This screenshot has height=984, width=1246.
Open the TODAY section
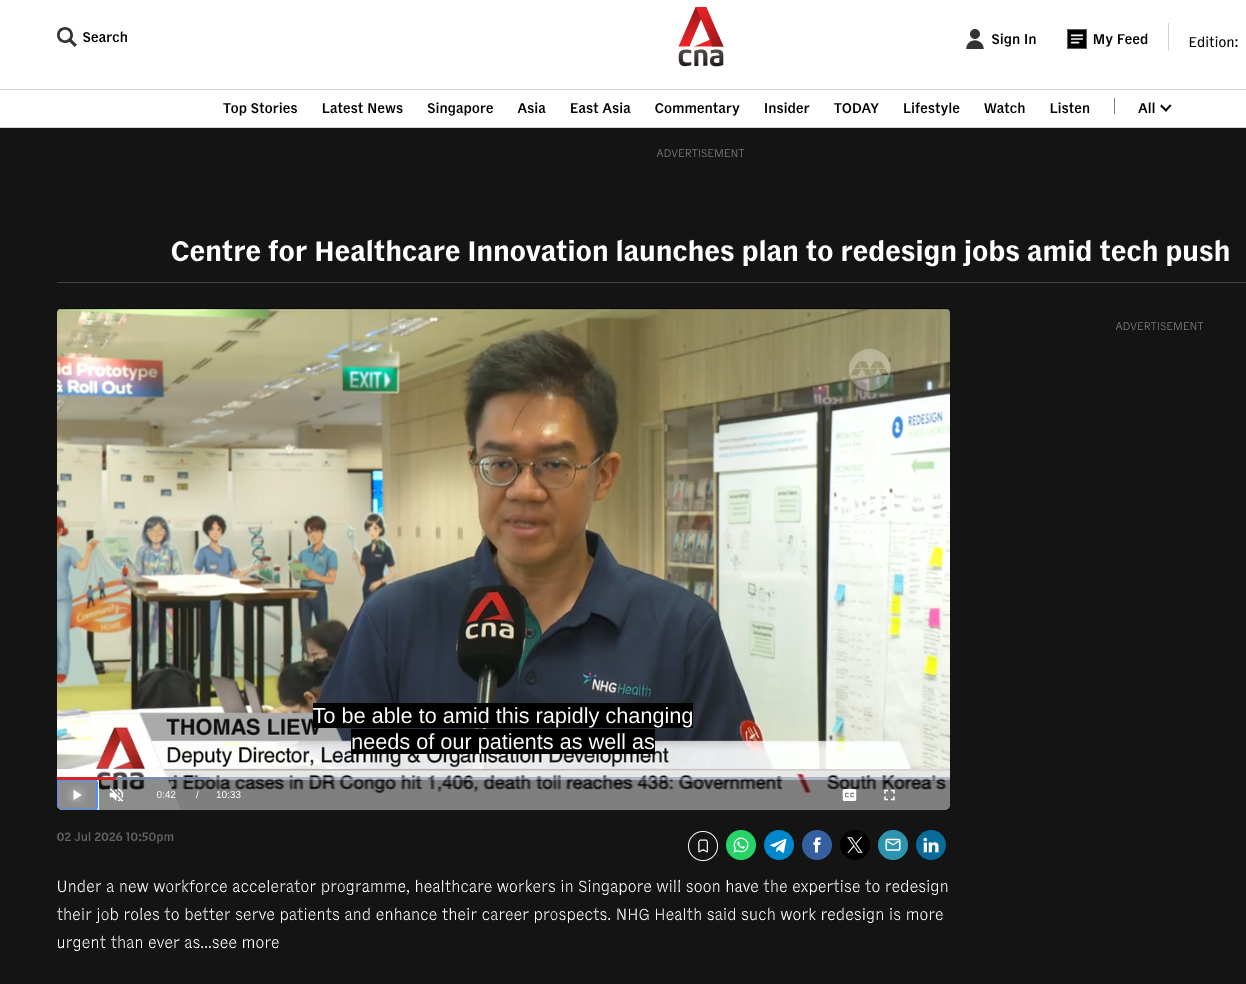point(856,108)
